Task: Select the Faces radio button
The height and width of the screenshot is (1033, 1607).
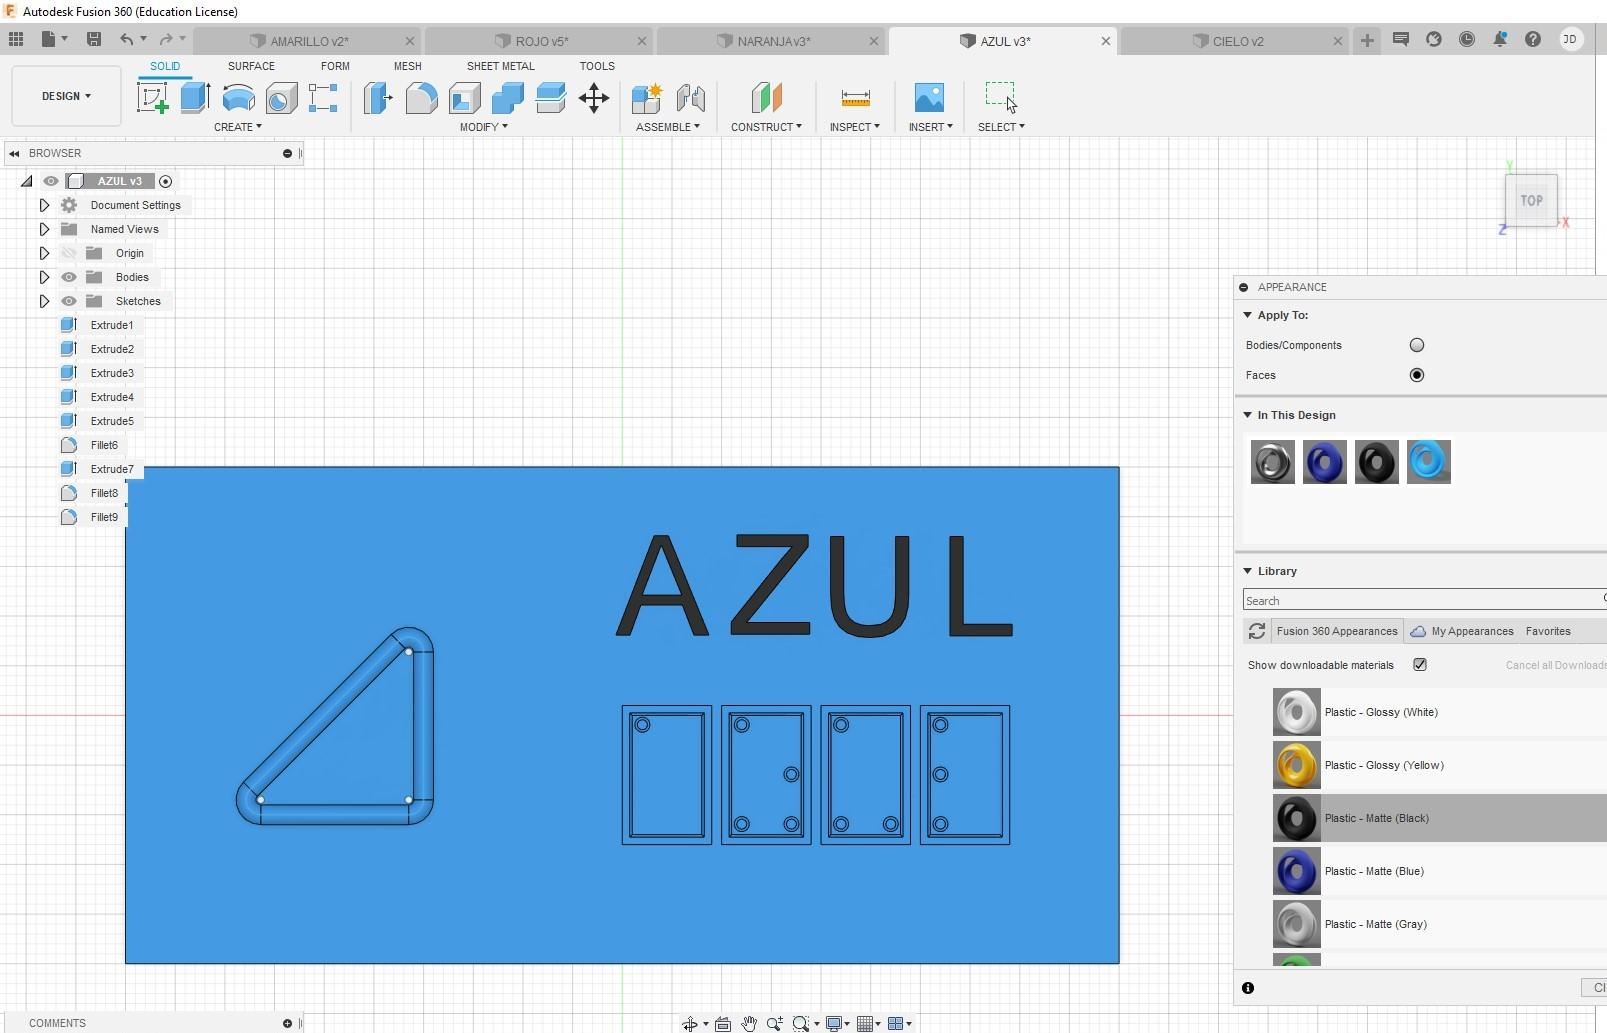Action: [1417, 375]
